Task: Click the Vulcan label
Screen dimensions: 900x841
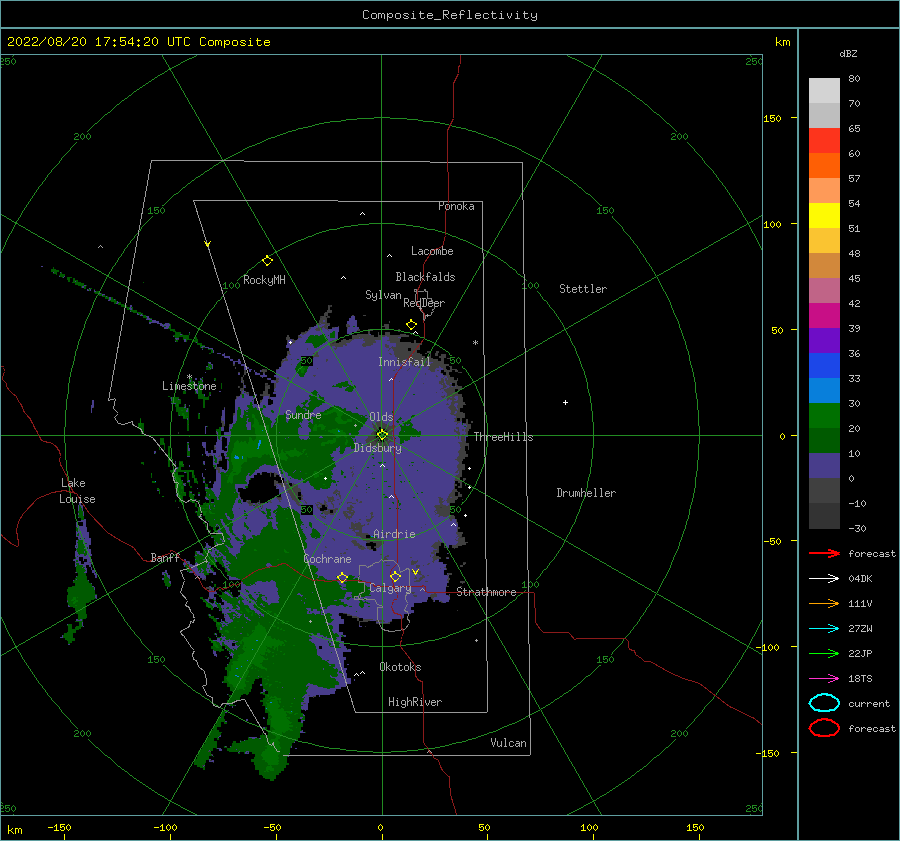Action: 508,743
